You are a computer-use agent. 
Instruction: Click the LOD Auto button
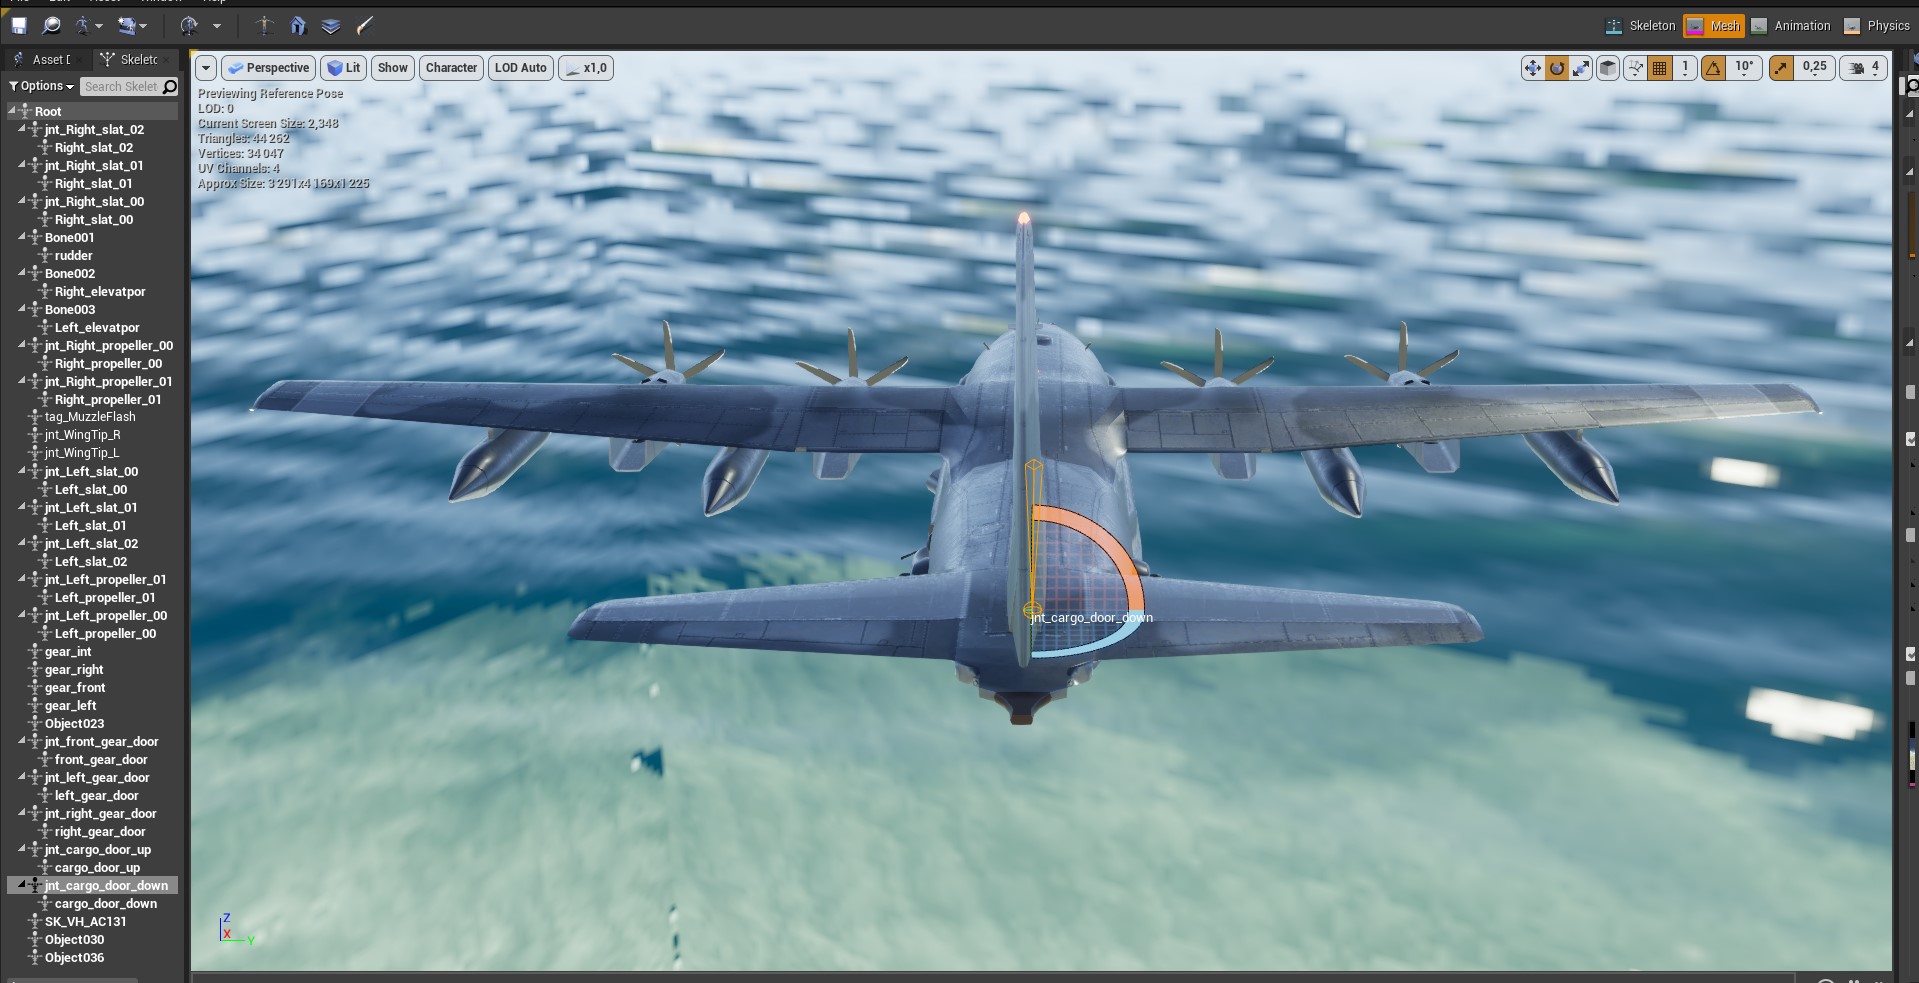coord(520,68)
